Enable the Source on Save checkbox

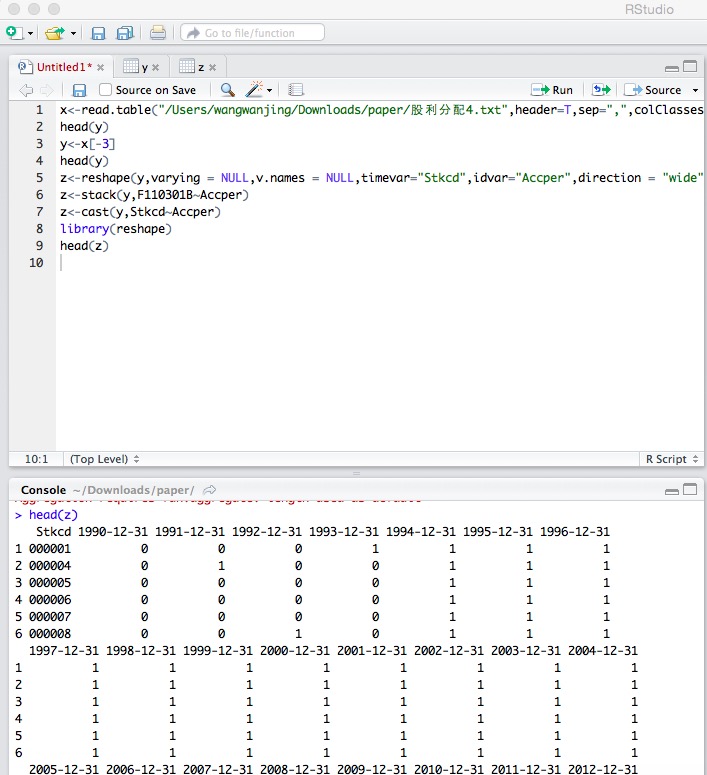point(106,90)
